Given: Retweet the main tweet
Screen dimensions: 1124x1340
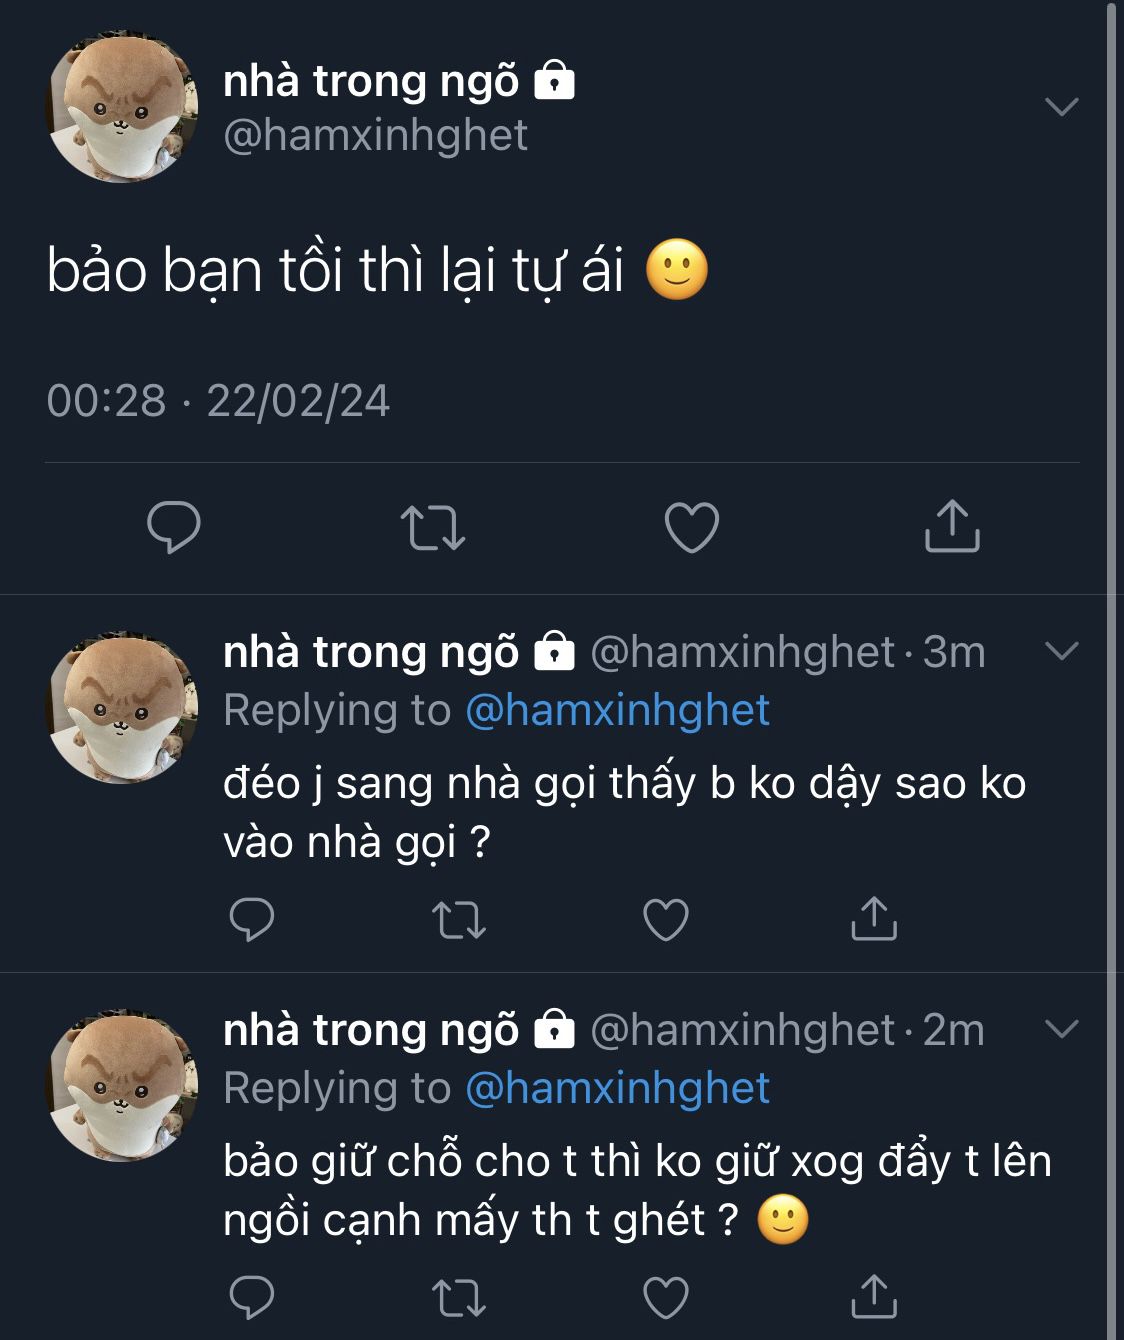Looking at the screenshot, I should tap(432, 528).
